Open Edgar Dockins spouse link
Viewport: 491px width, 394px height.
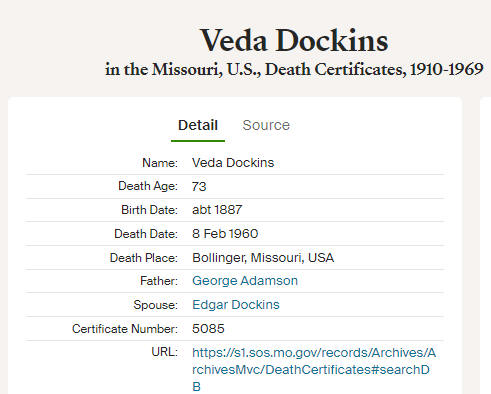(236, 305)
